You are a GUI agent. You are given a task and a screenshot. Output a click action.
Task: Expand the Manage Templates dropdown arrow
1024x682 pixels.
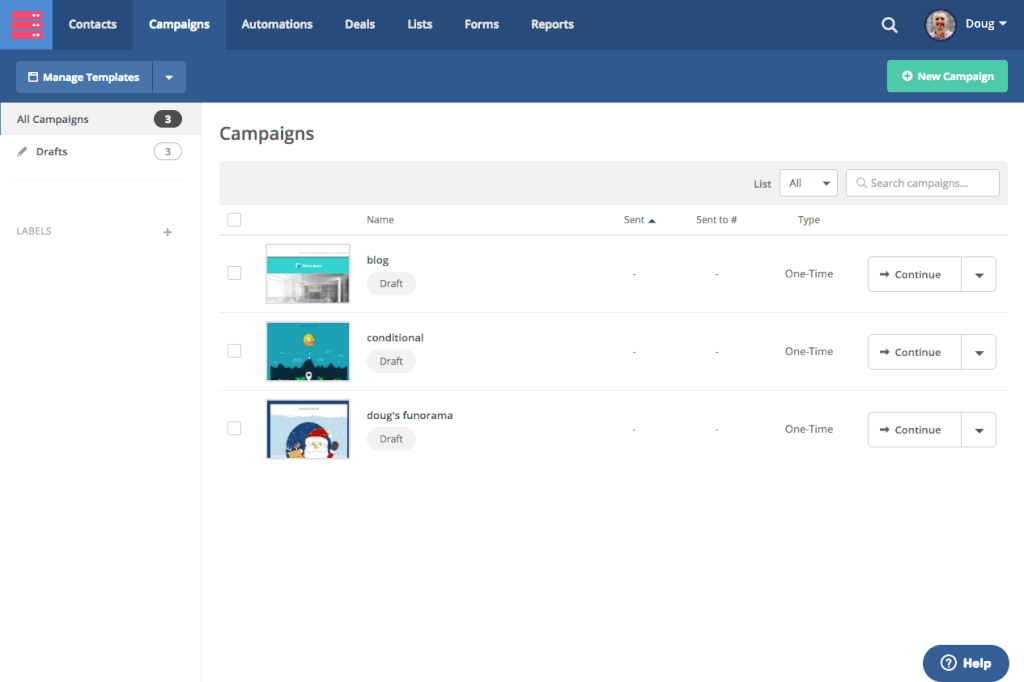[169, 77]
